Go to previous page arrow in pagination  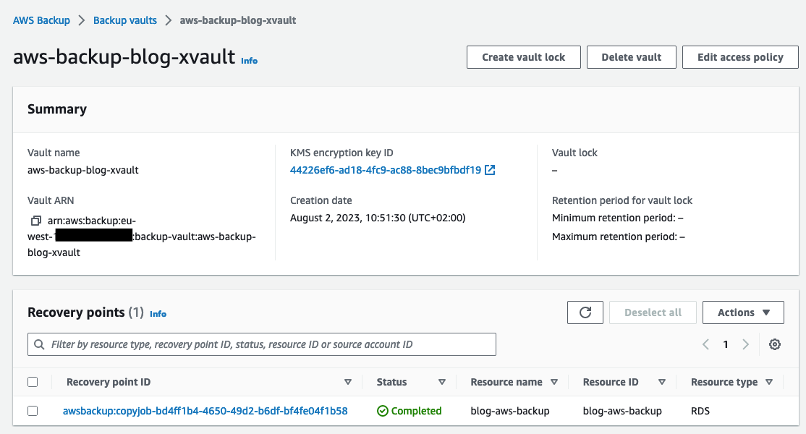point(706,345)
